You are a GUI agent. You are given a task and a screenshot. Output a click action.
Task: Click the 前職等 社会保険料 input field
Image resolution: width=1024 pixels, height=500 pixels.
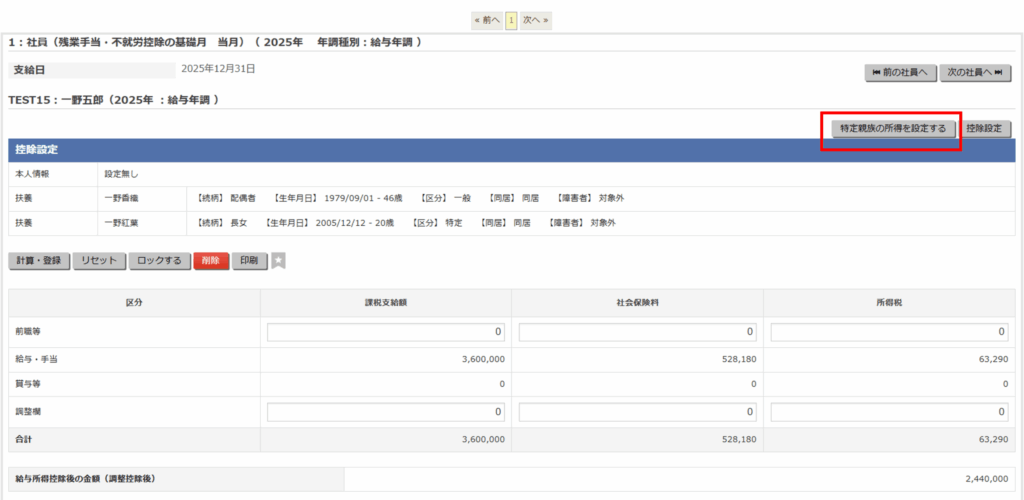click(x=637, y=332)
